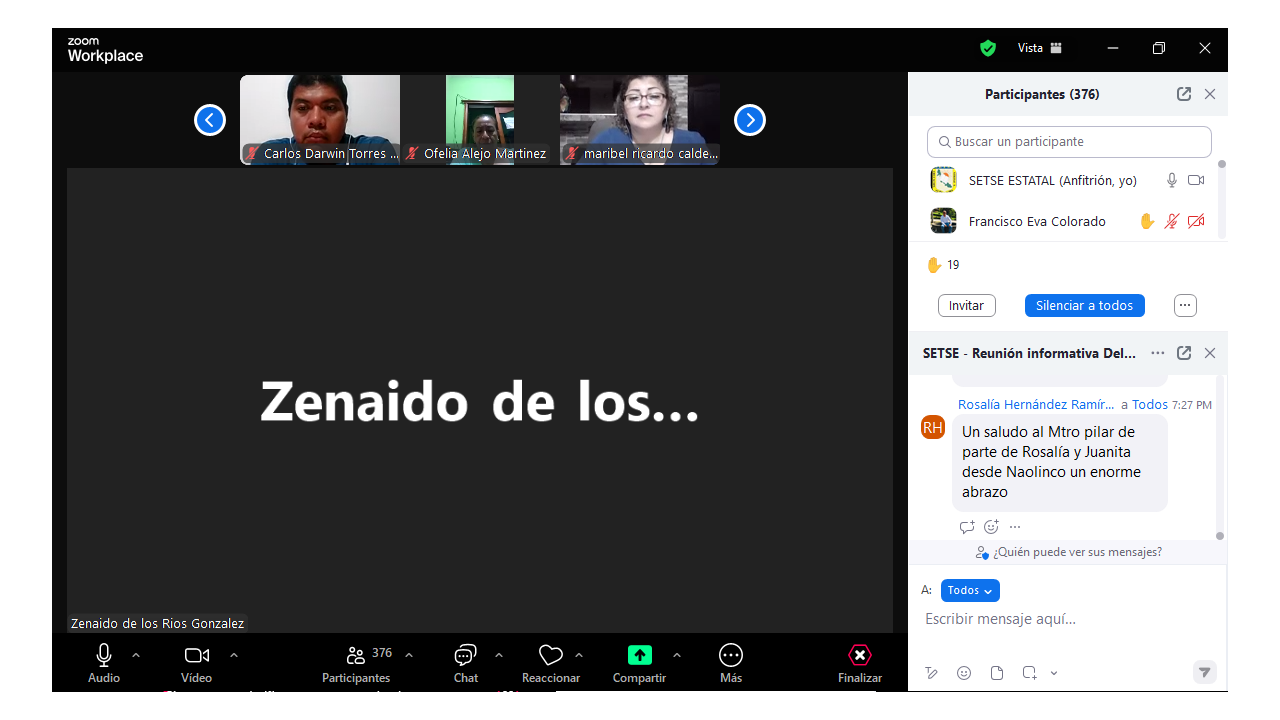
Task: Click the green Compartir share screen icon
Action: [x=639, y=656]
